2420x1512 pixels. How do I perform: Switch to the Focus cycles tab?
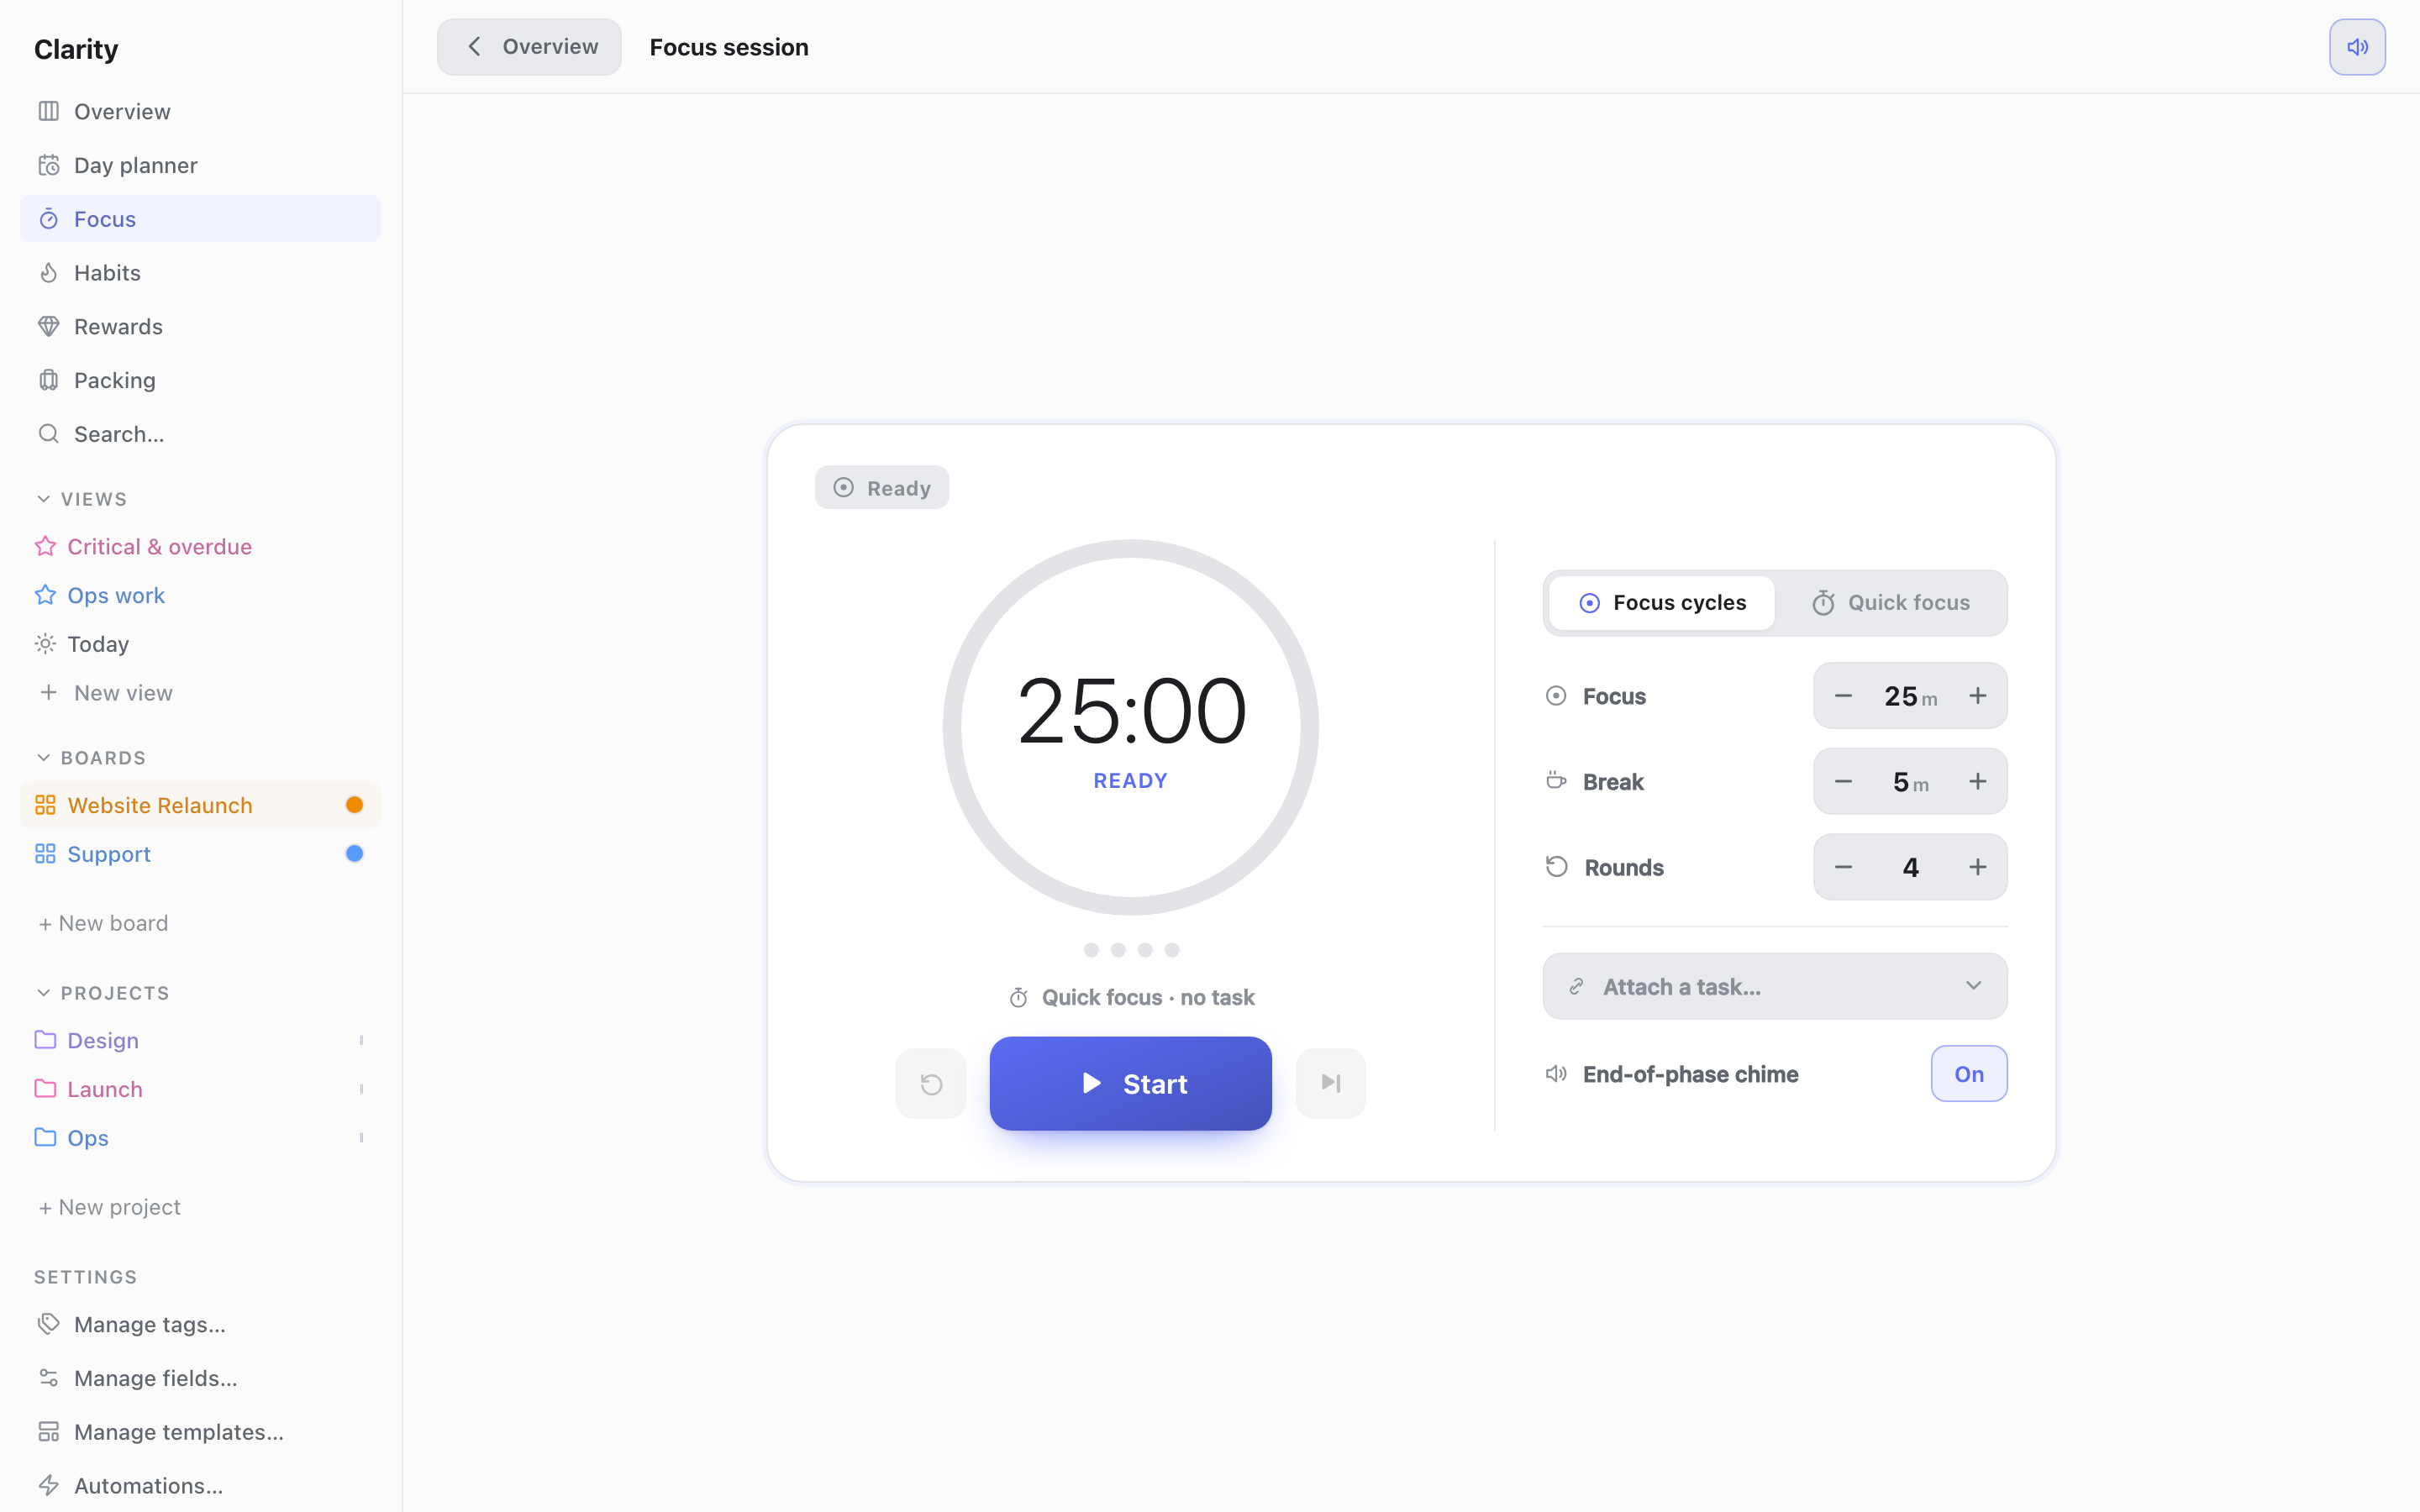coord(1661,603)
